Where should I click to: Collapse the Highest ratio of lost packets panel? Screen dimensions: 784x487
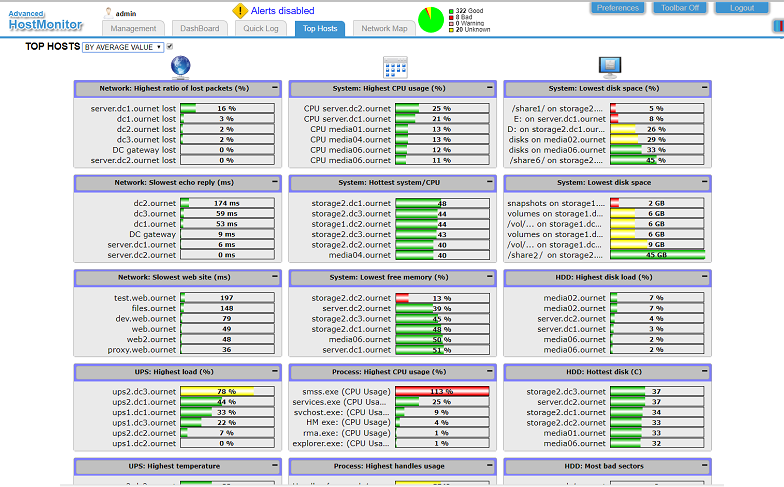coord(274,88)
